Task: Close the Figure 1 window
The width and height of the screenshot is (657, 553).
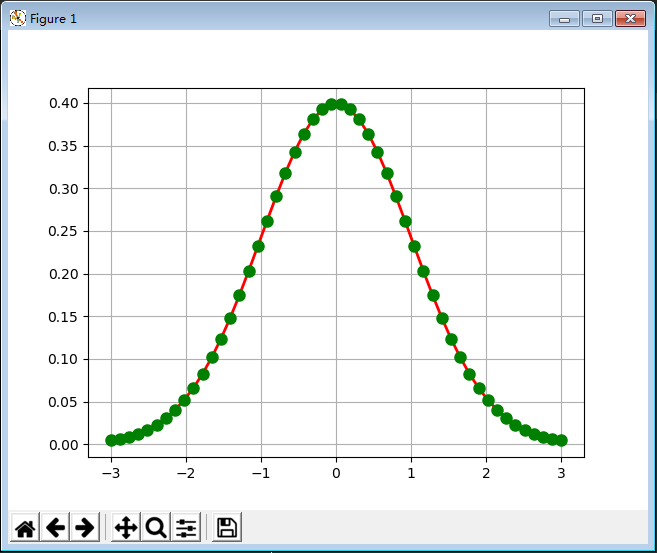Action: point(630,19)
